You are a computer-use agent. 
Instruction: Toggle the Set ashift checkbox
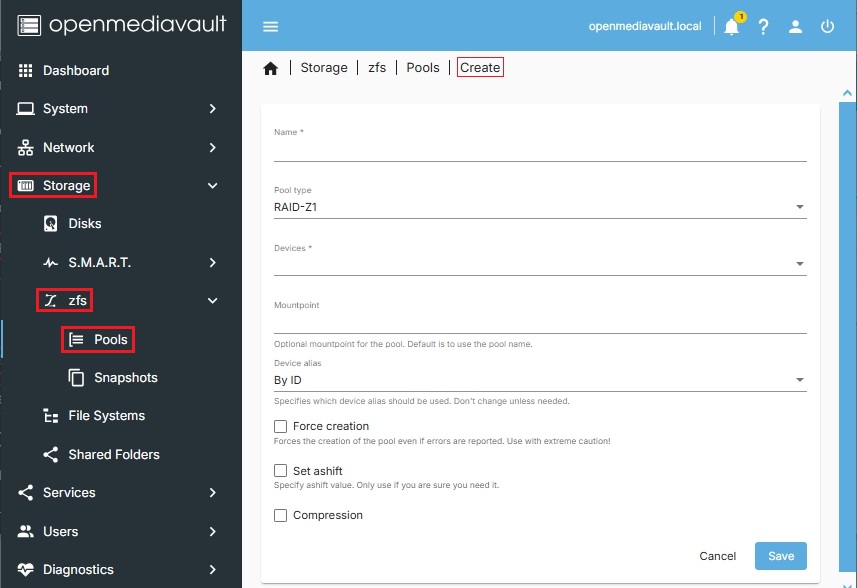[x=281, y=471]
